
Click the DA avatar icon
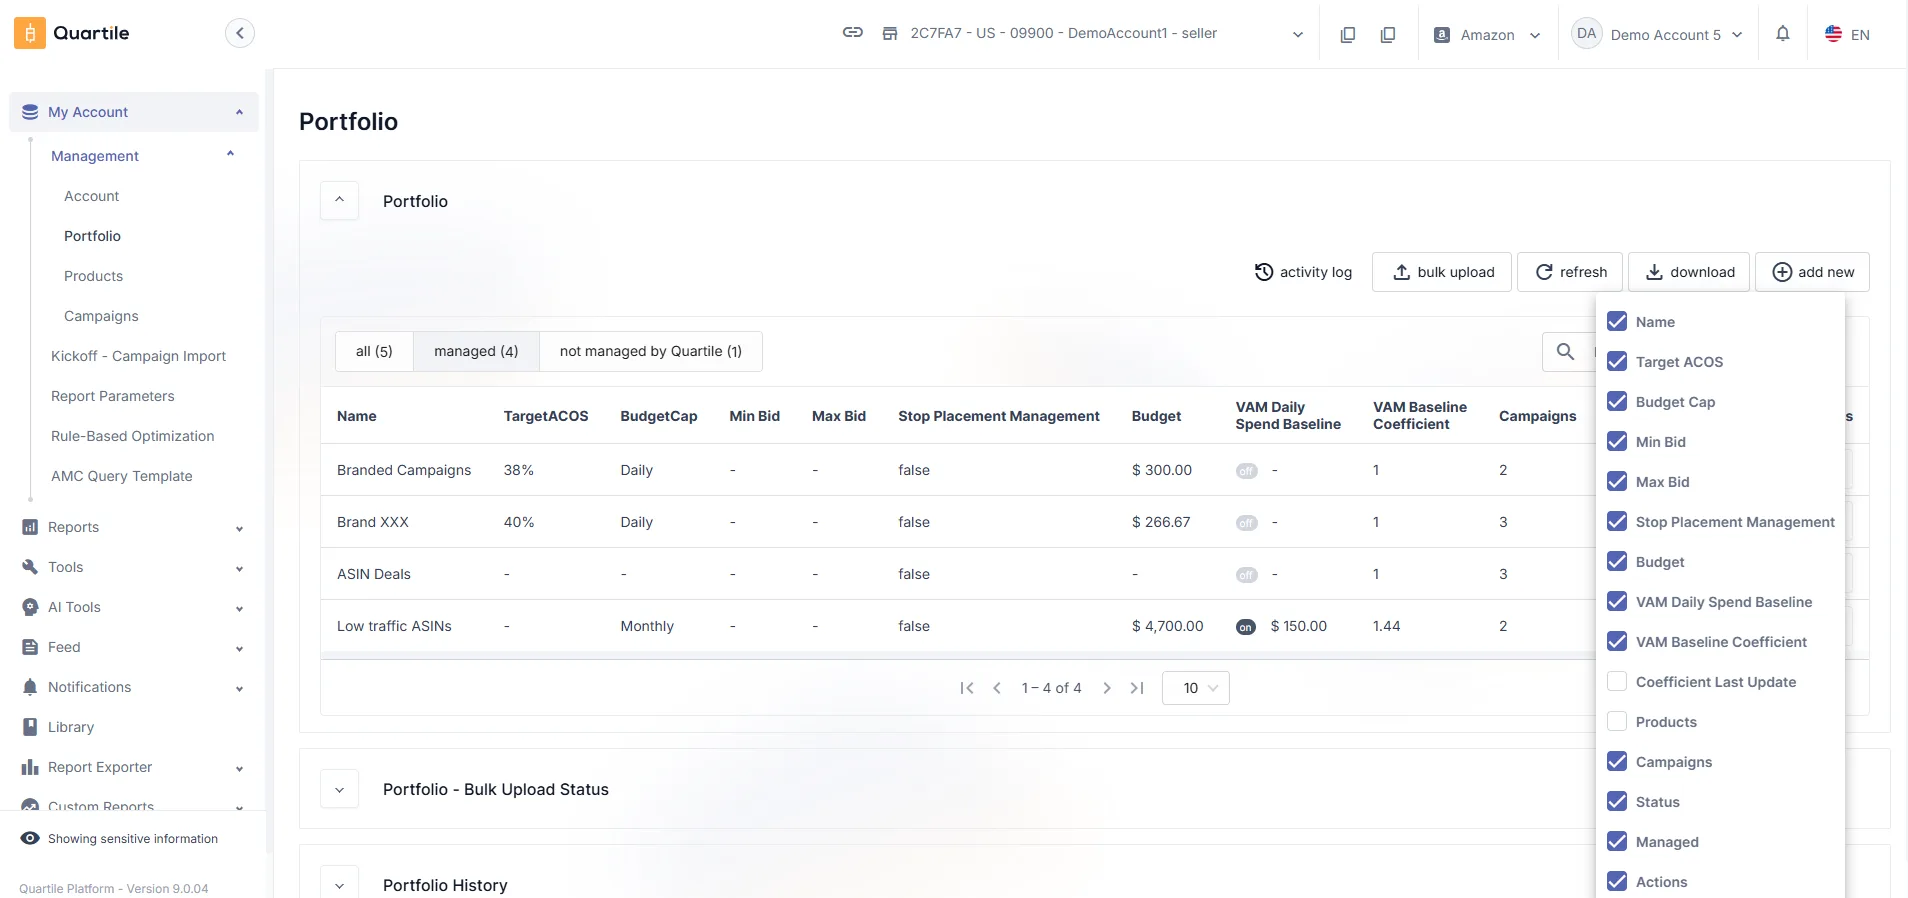coord(1587,33)
